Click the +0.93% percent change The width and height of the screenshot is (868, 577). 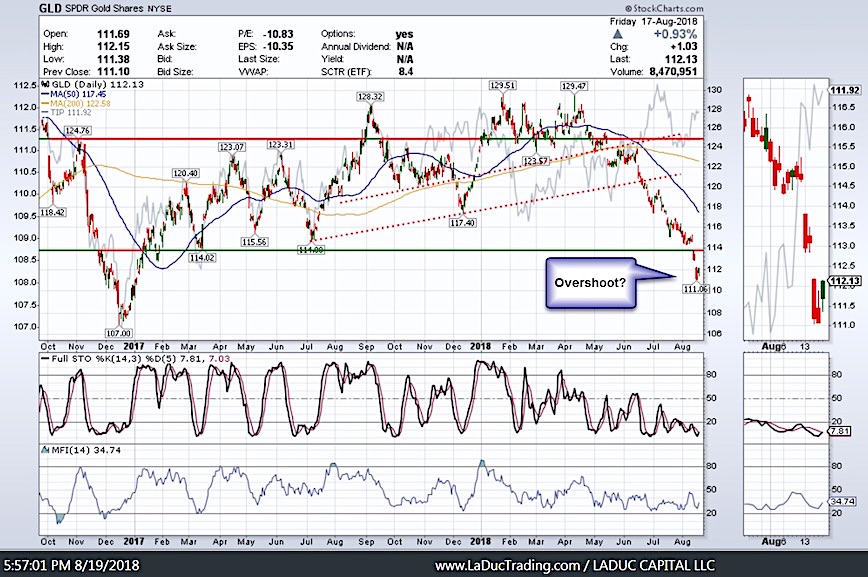(x=675, y=34)
